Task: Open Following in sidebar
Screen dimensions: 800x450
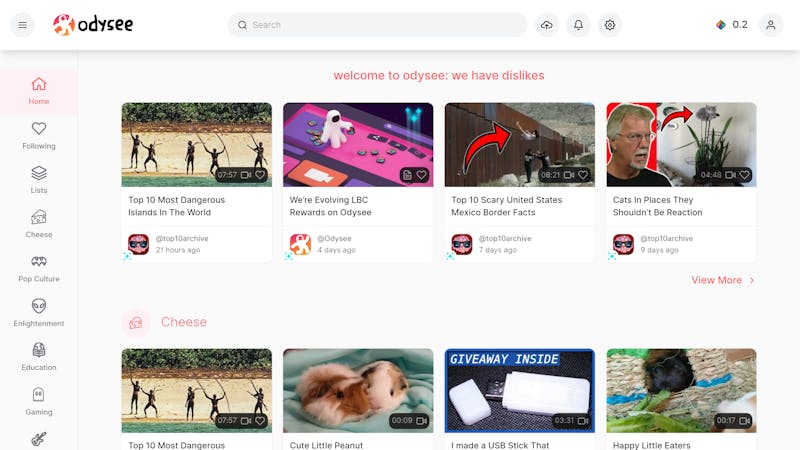Action: tap(39, 136)
